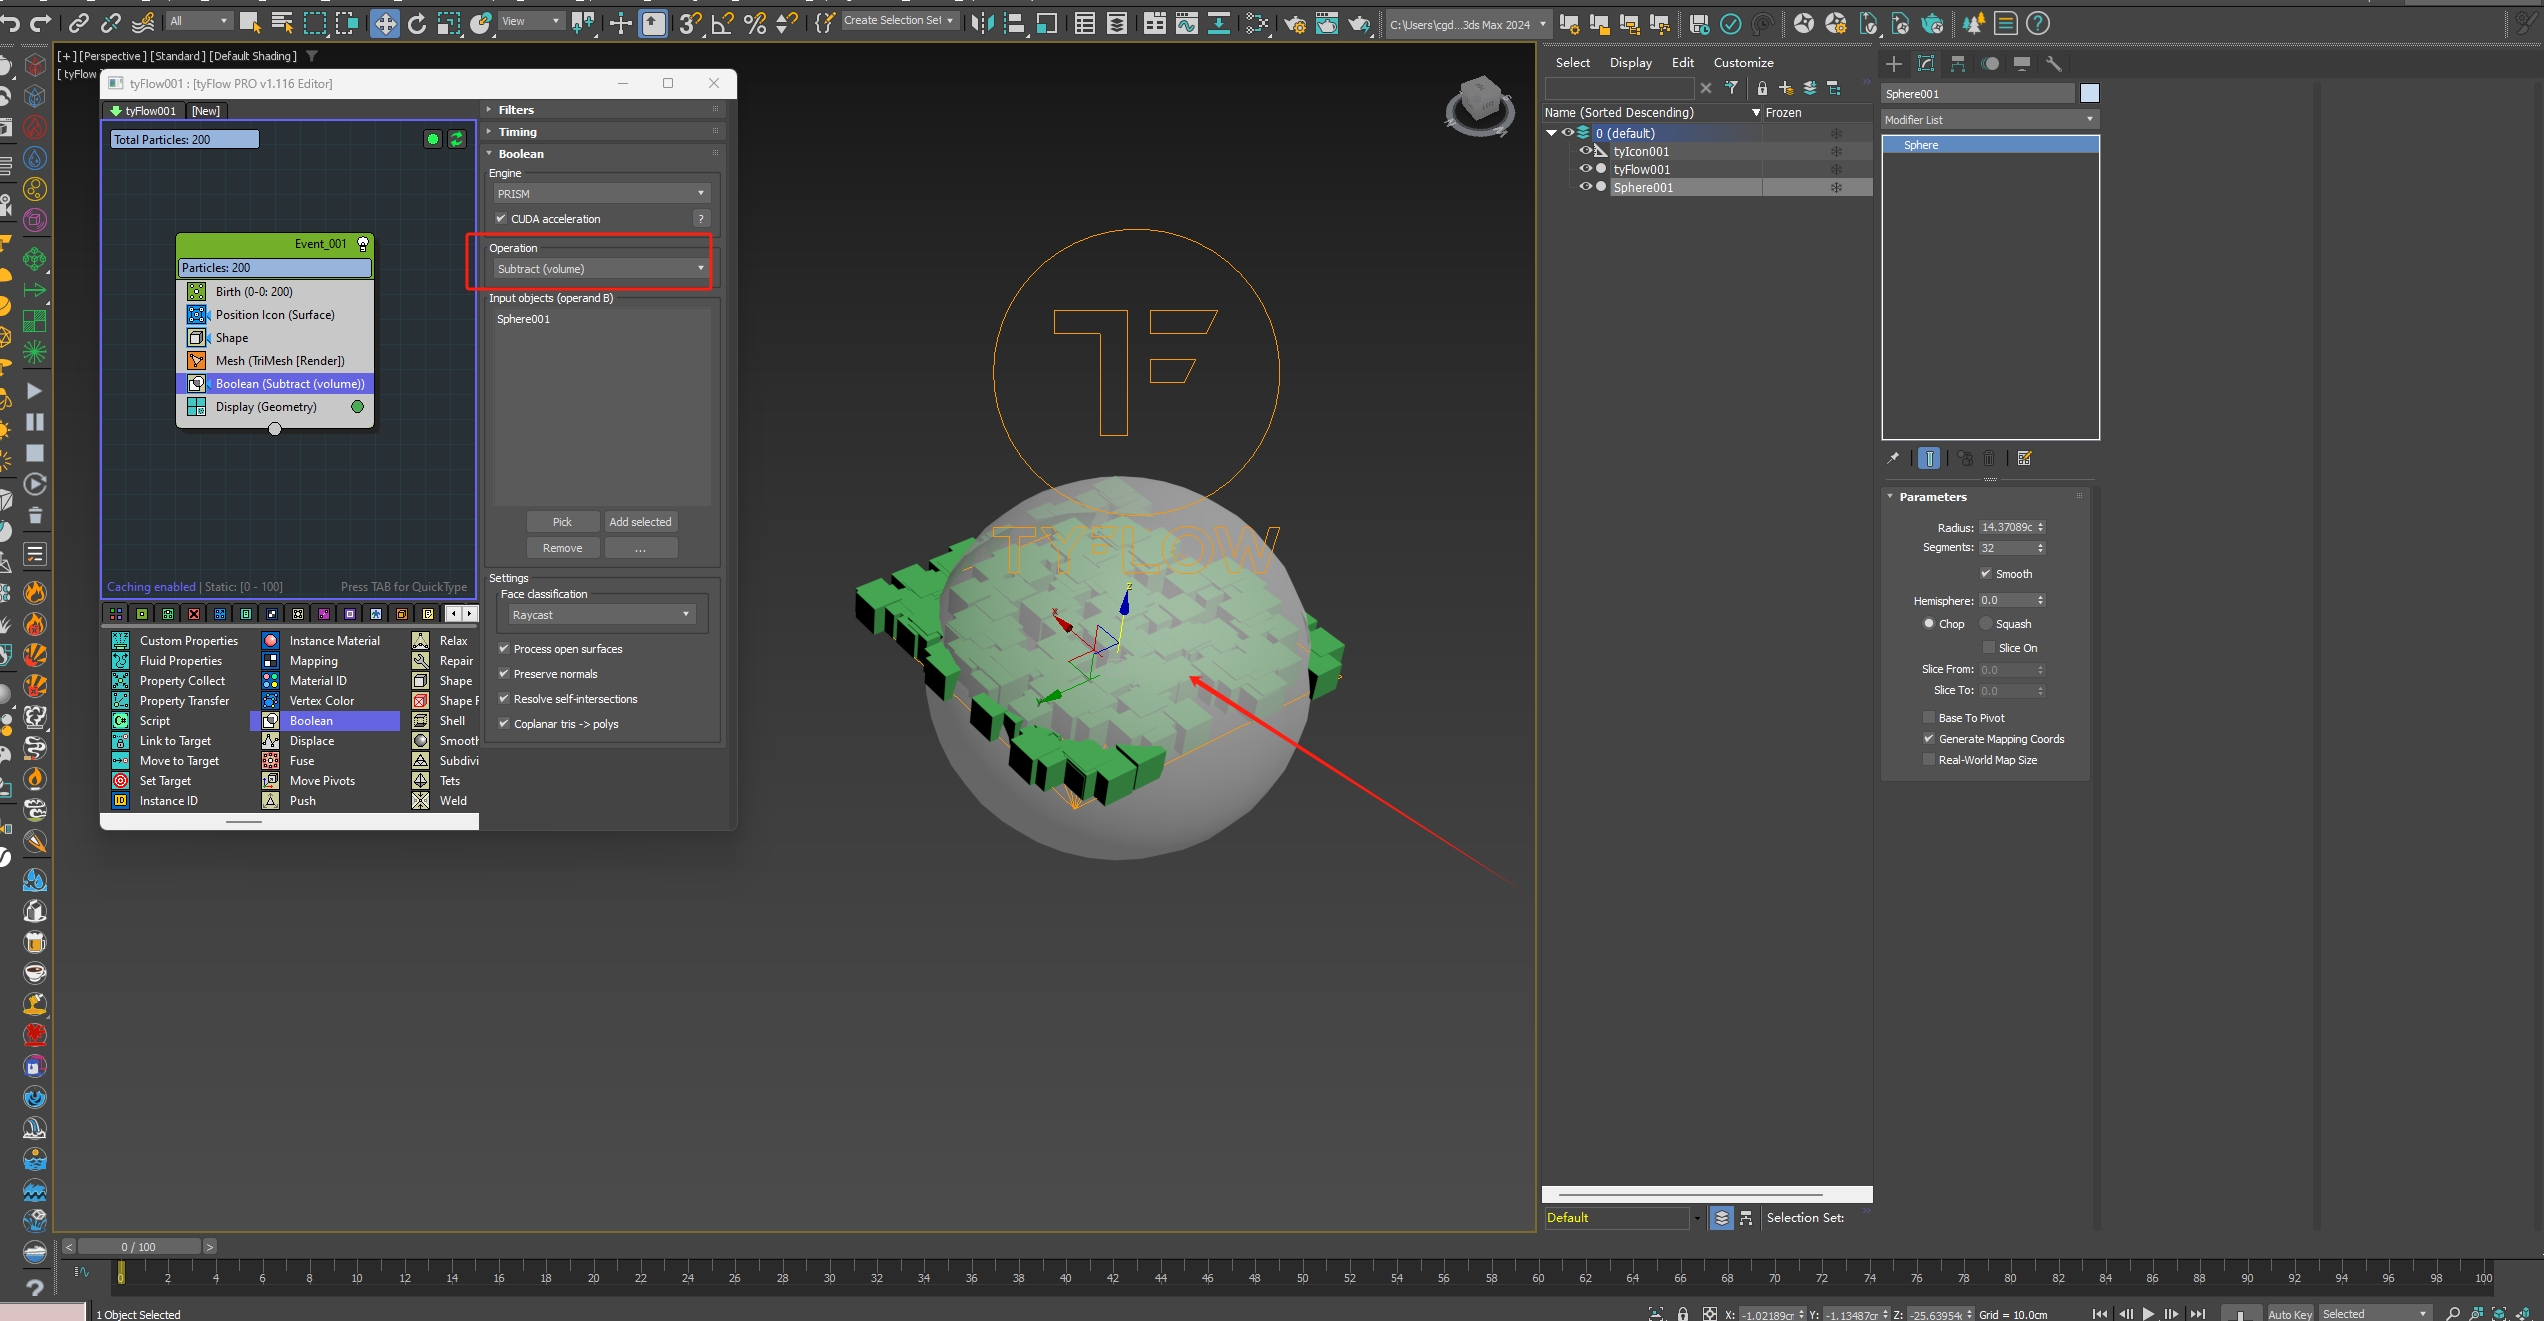2544x1321 pixels.
Task: Activate the Select Object tool
Action: click(250, 22)
